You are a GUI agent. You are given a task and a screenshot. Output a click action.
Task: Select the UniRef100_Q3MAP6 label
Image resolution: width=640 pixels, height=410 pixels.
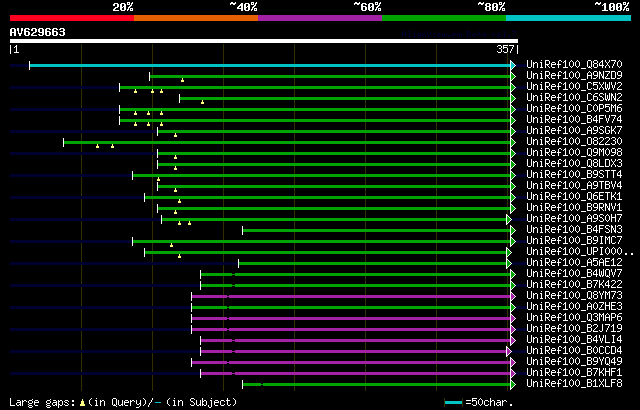click(x=574, y=318)
